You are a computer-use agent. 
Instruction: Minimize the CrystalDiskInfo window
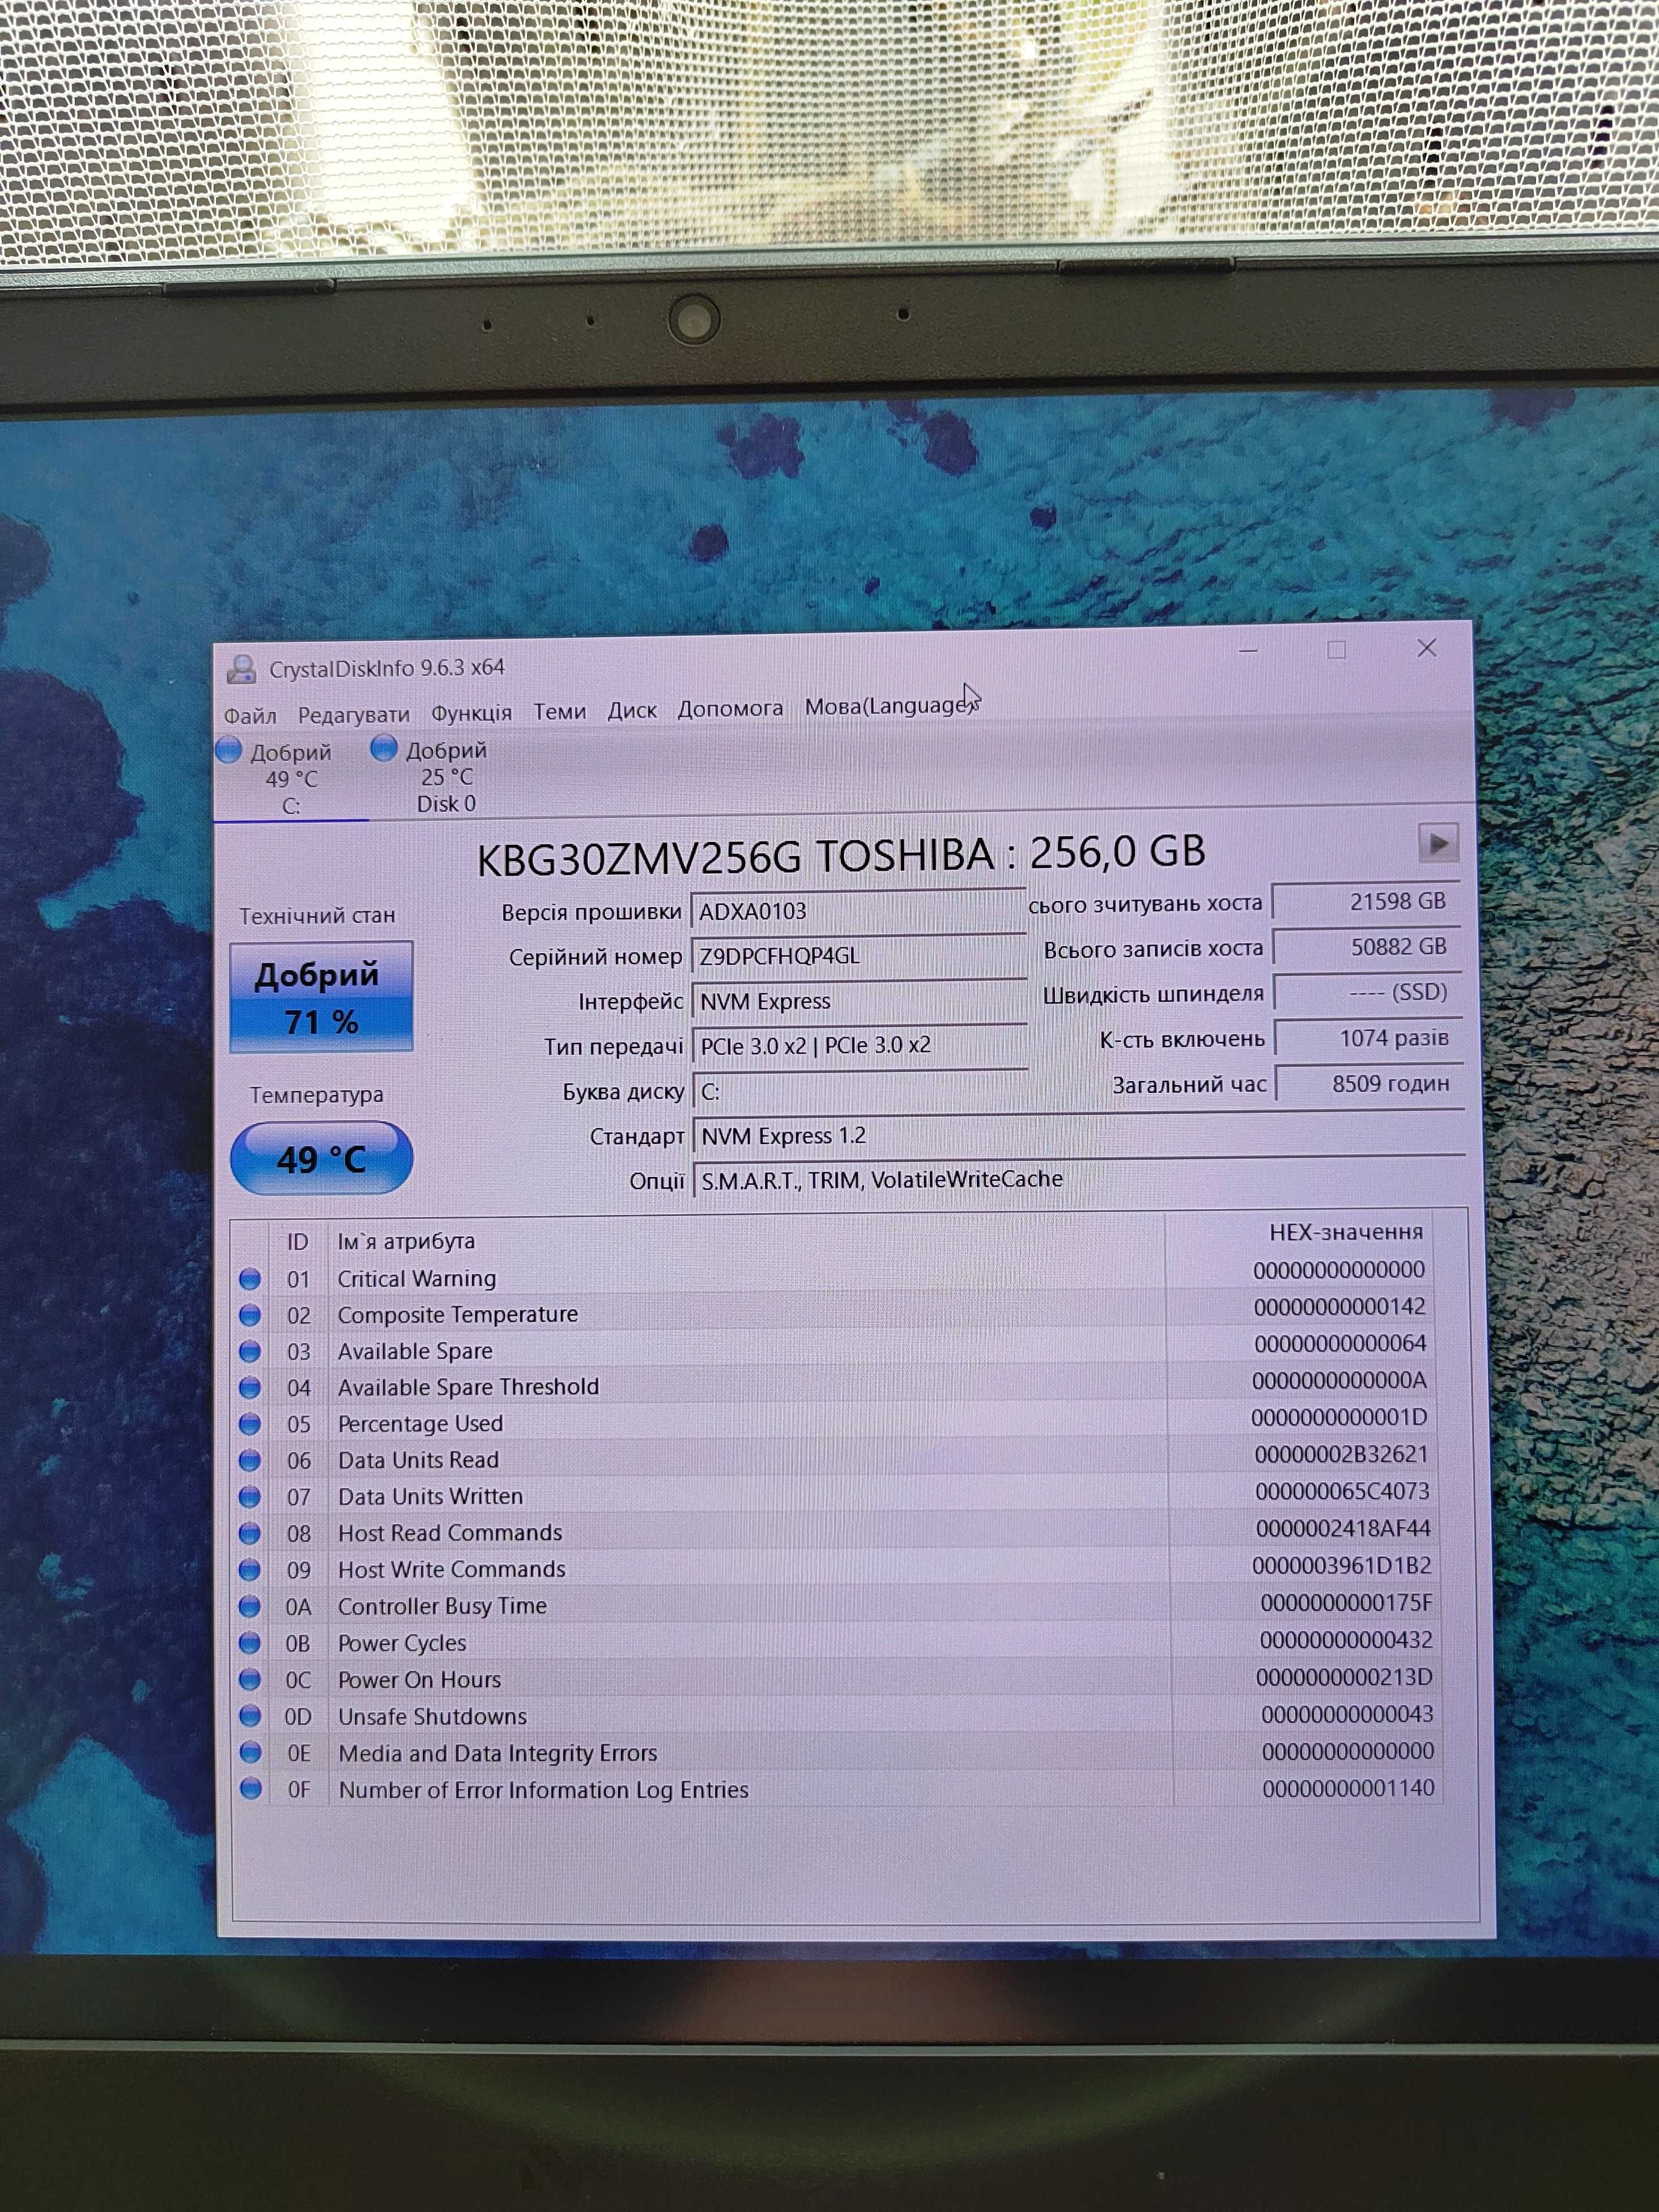pyautogui.click(x=1248, y=651)
